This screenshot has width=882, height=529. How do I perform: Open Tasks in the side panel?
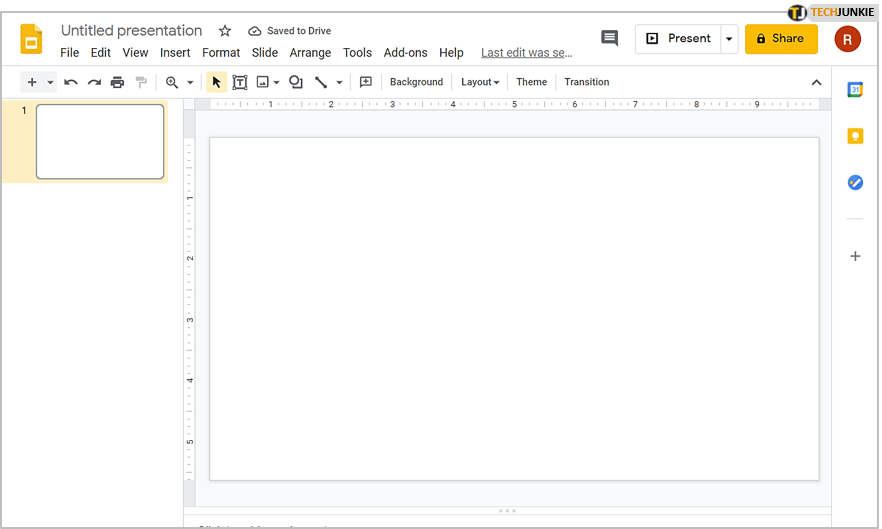(x=855, y=182)
